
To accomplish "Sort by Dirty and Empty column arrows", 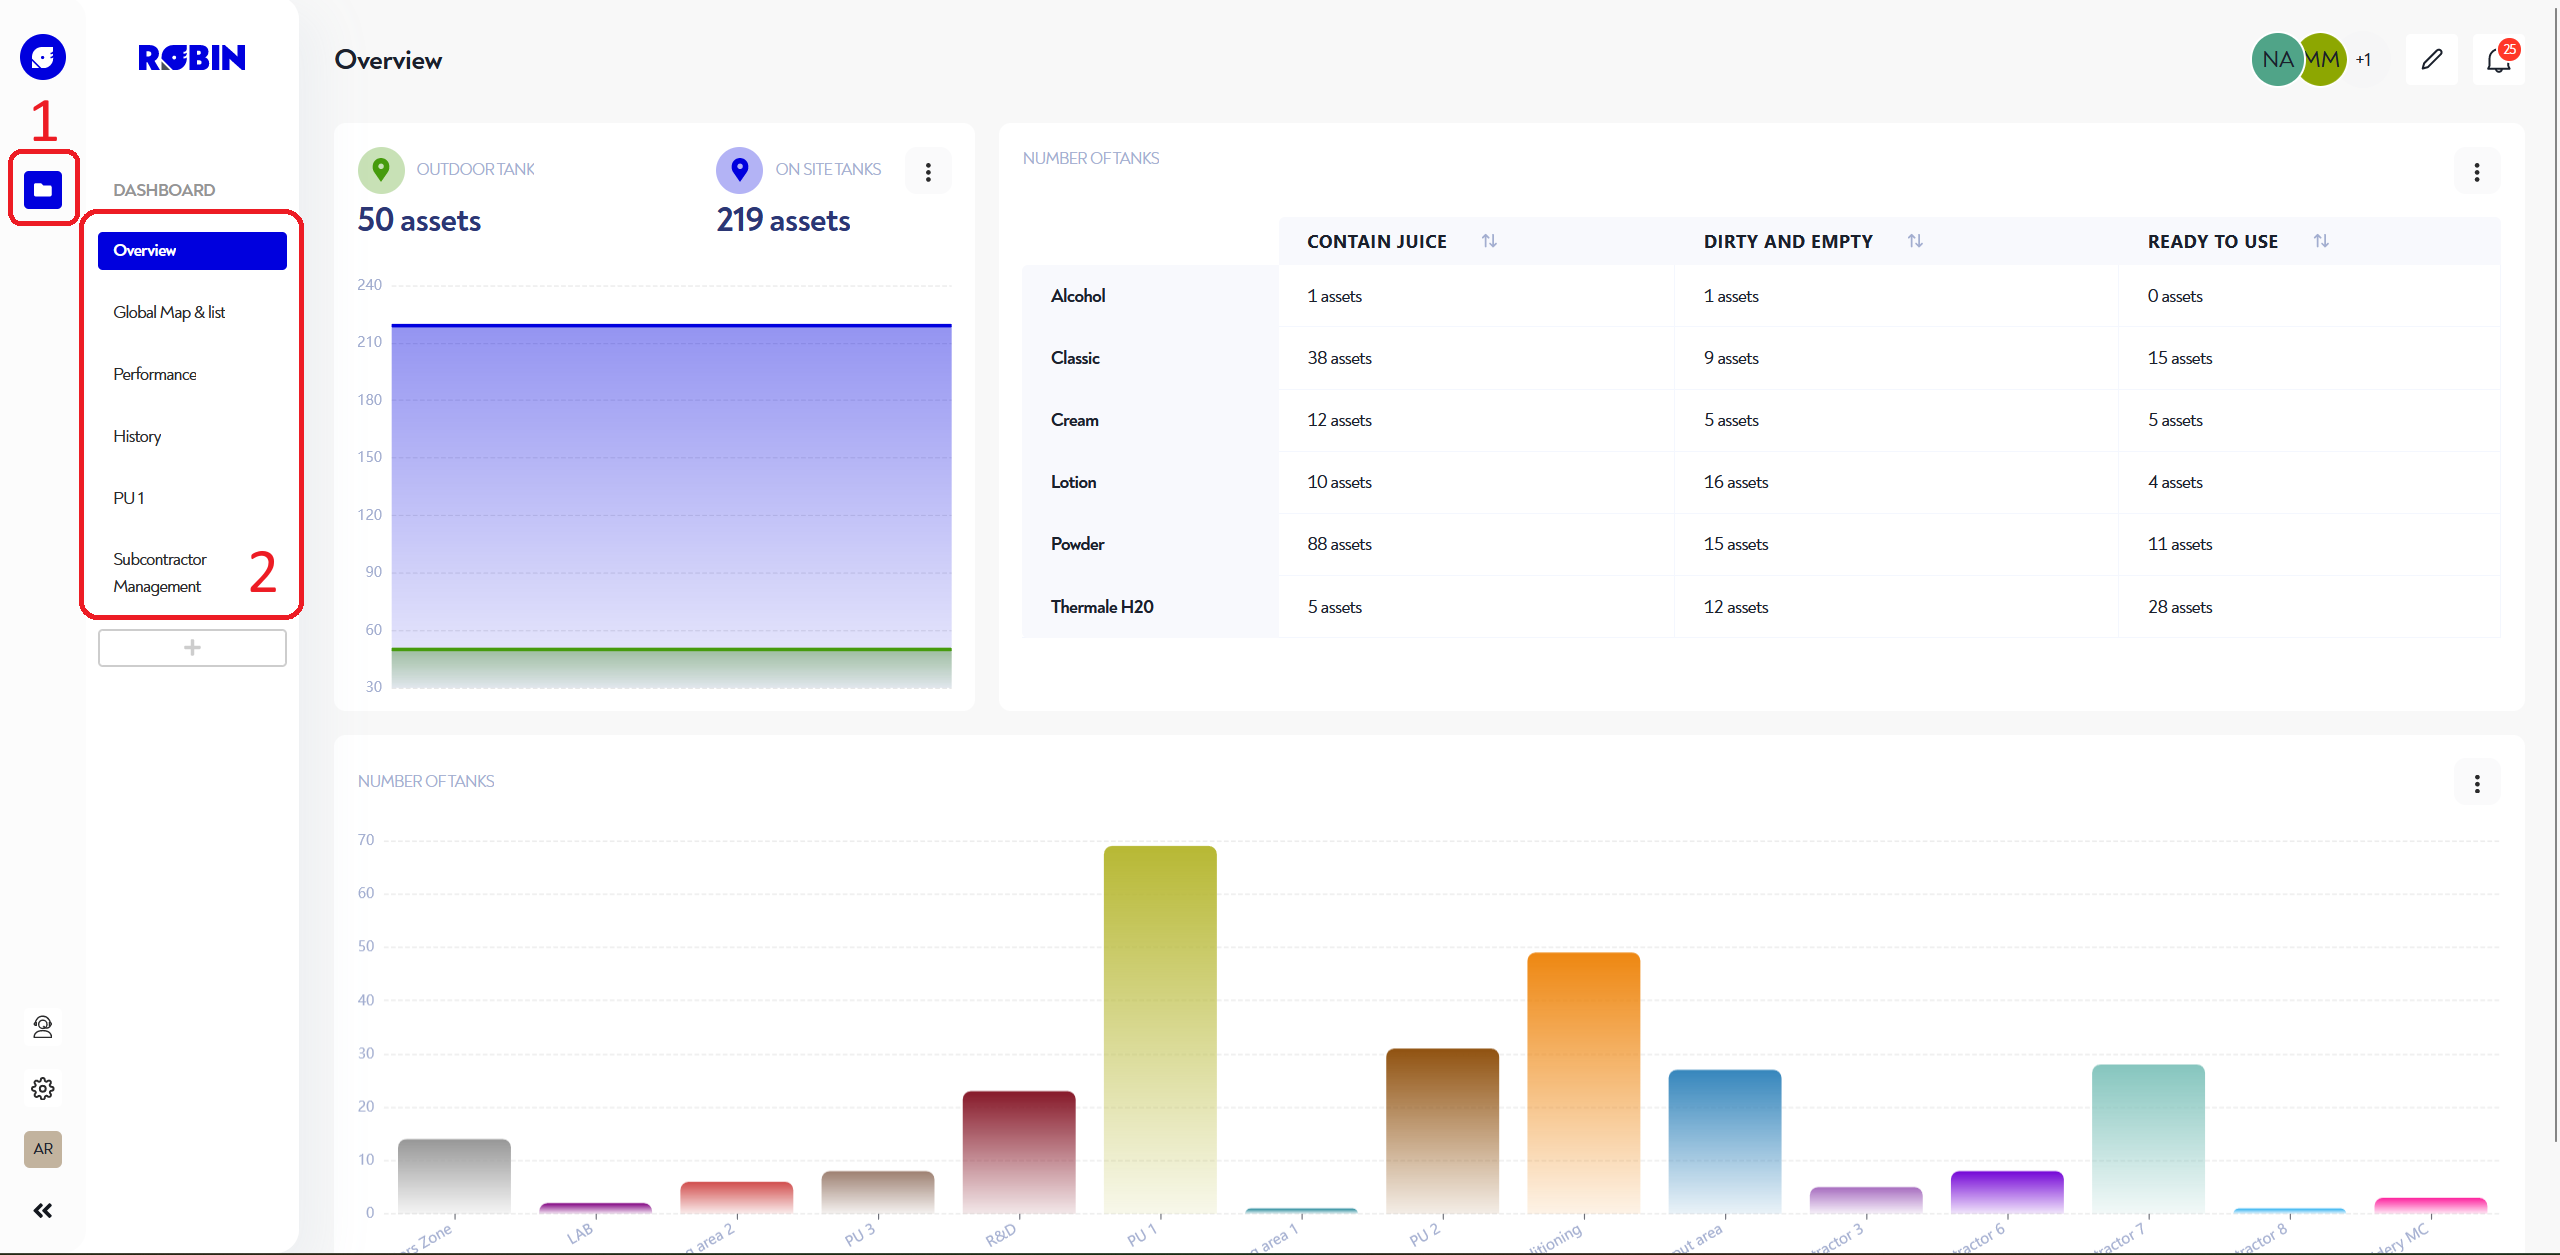I will pyautogui.click(x=1915, y=241).
